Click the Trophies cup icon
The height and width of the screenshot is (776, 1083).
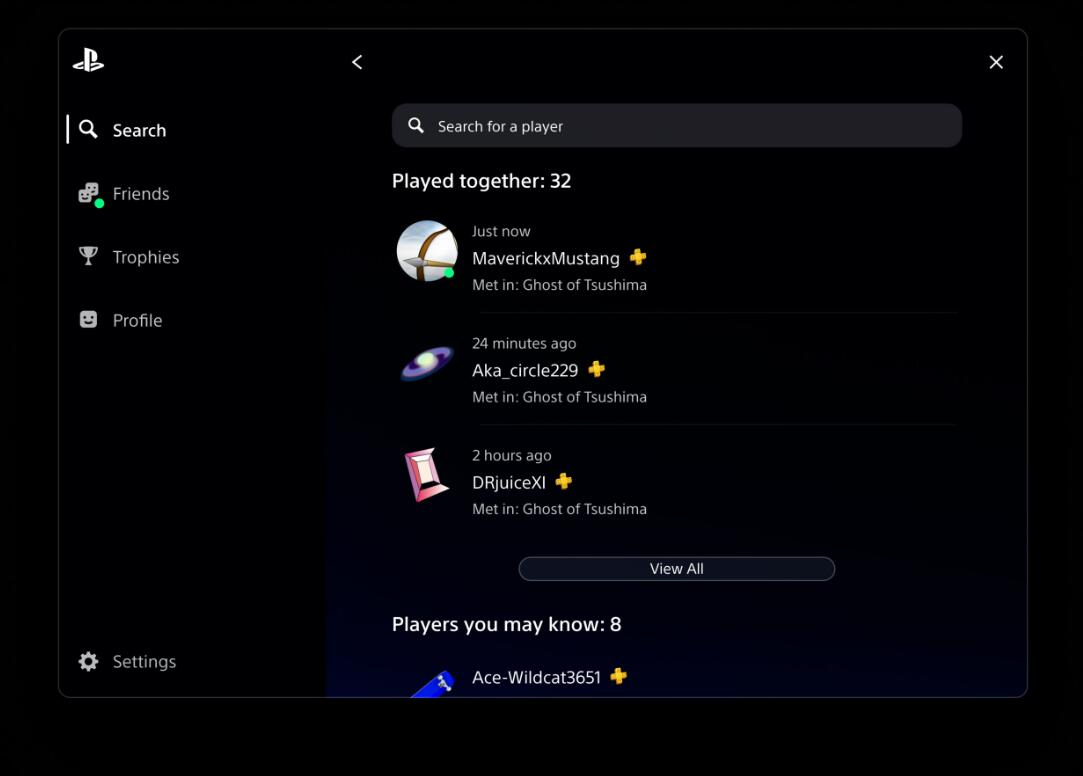88,256
